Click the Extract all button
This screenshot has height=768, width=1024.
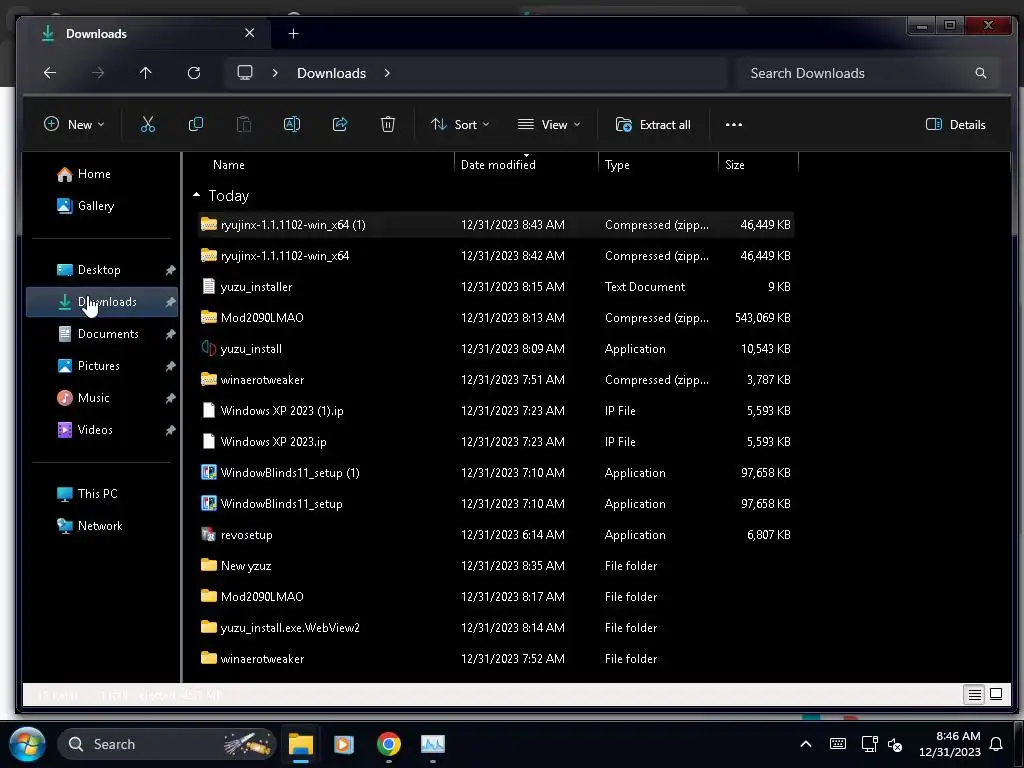652,124
